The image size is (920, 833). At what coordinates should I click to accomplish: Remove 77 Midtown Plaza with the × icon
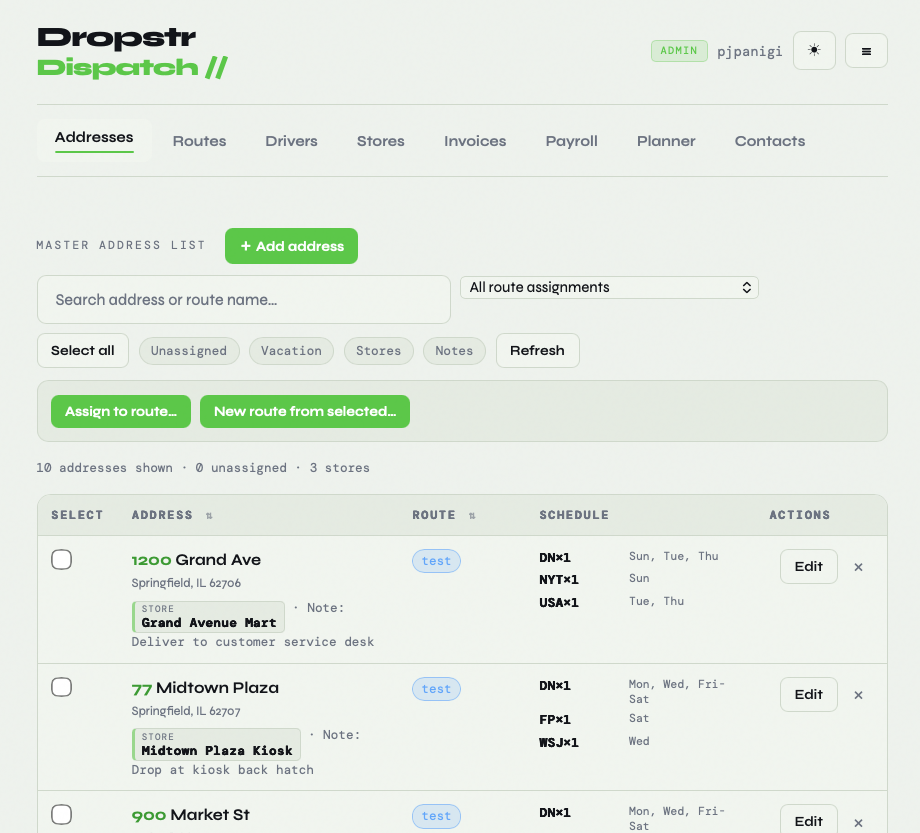858,695
